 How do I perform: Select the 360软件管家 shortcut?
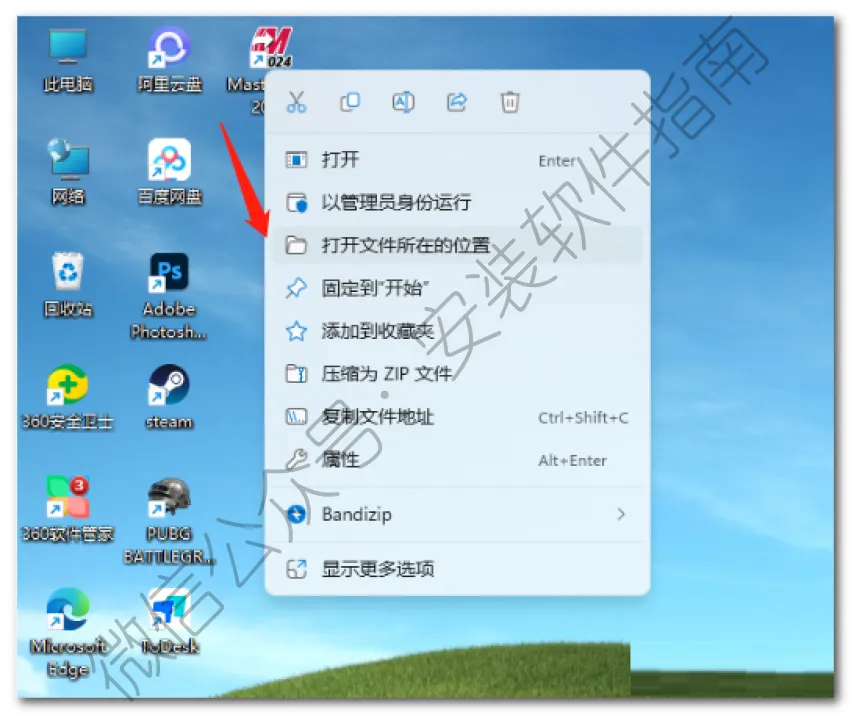coord(68,510)
